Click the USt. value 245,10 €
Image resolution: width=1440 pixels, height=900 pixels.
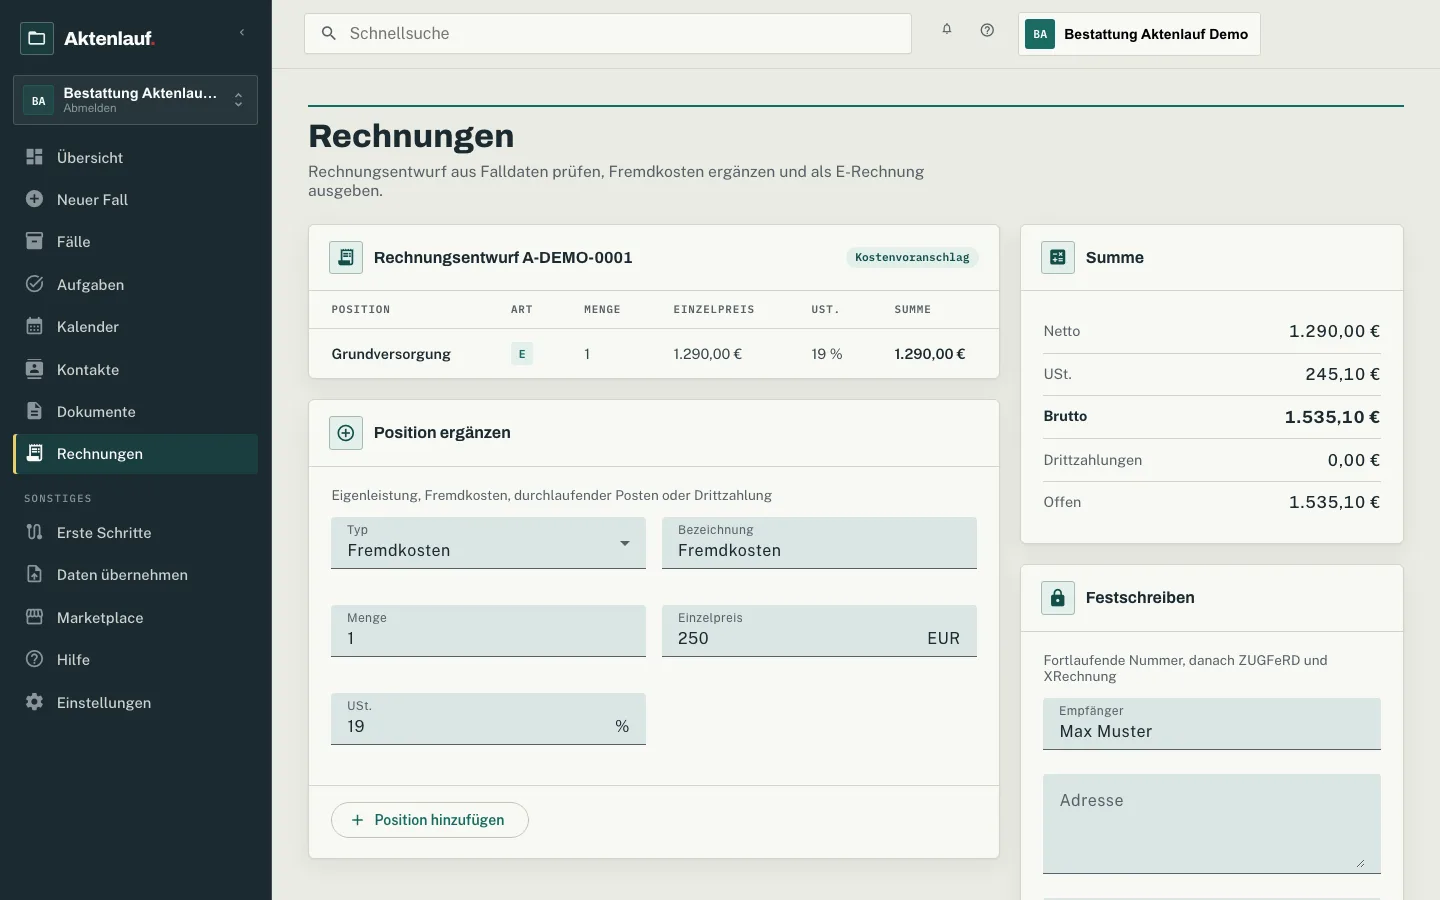(x=1342, y=374)
